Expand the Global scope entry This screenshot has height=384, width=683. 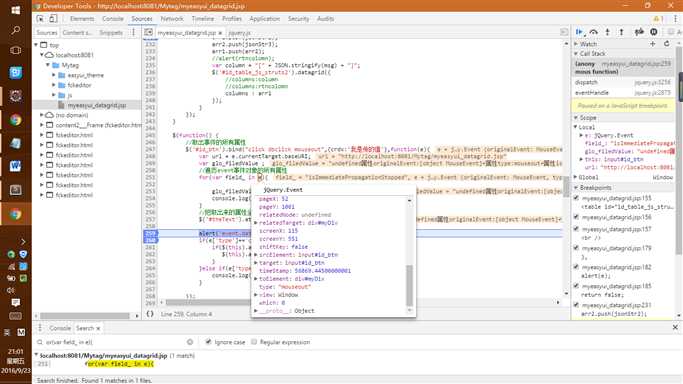[576, 177]
